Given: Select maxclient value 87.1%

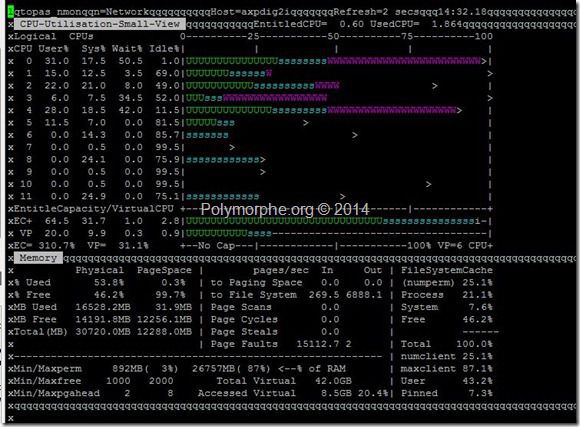Looking at the screenshot, I should click(x=478, y=369).
